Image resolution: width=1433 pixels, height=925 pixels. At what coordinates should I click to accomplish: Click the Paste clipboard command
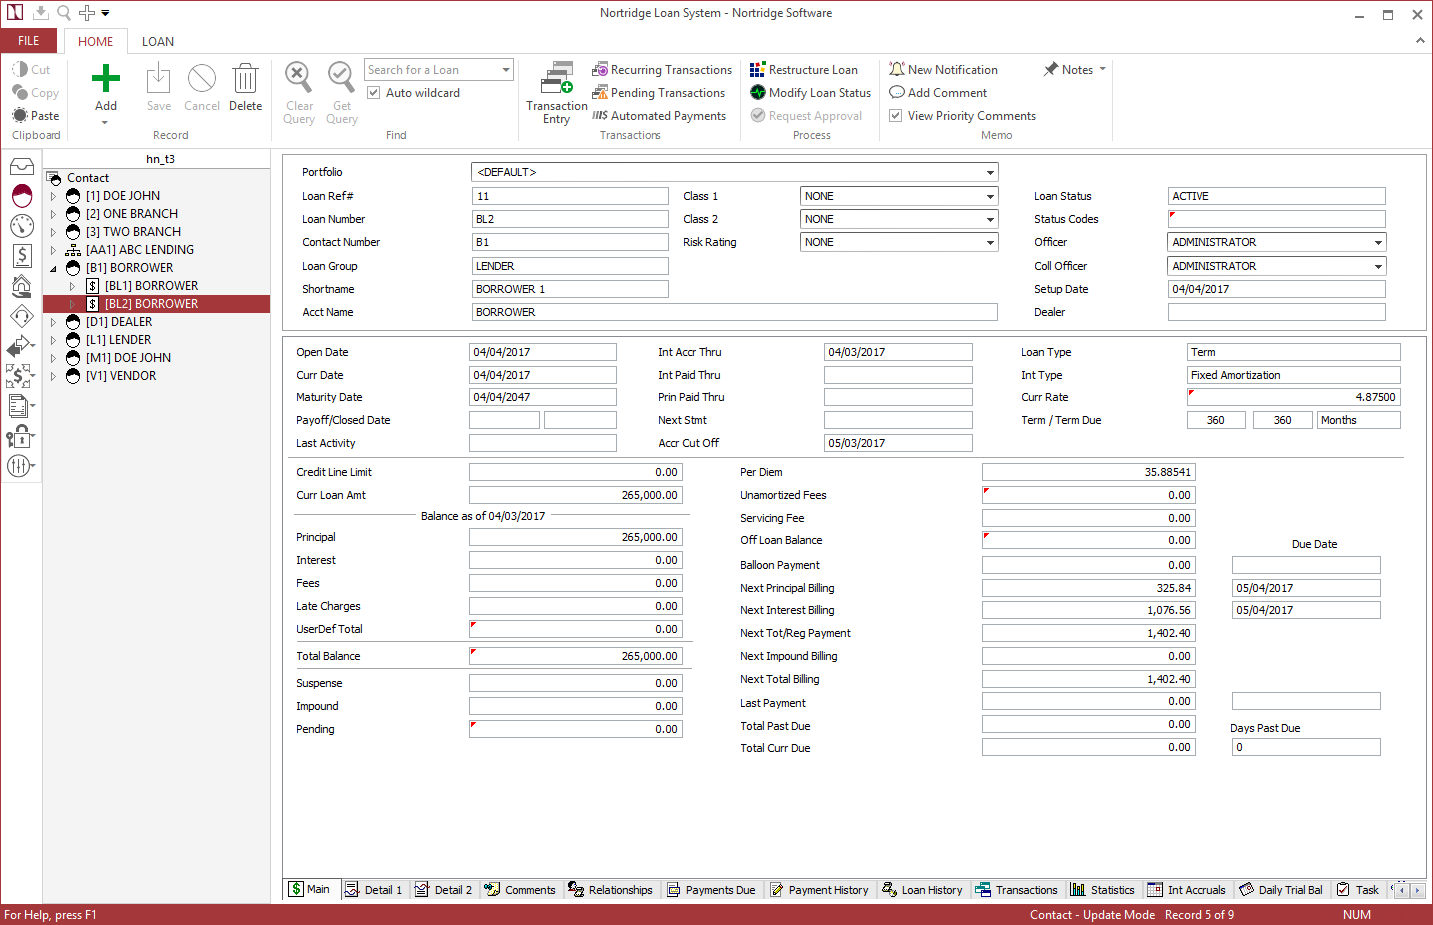point(36,116)
